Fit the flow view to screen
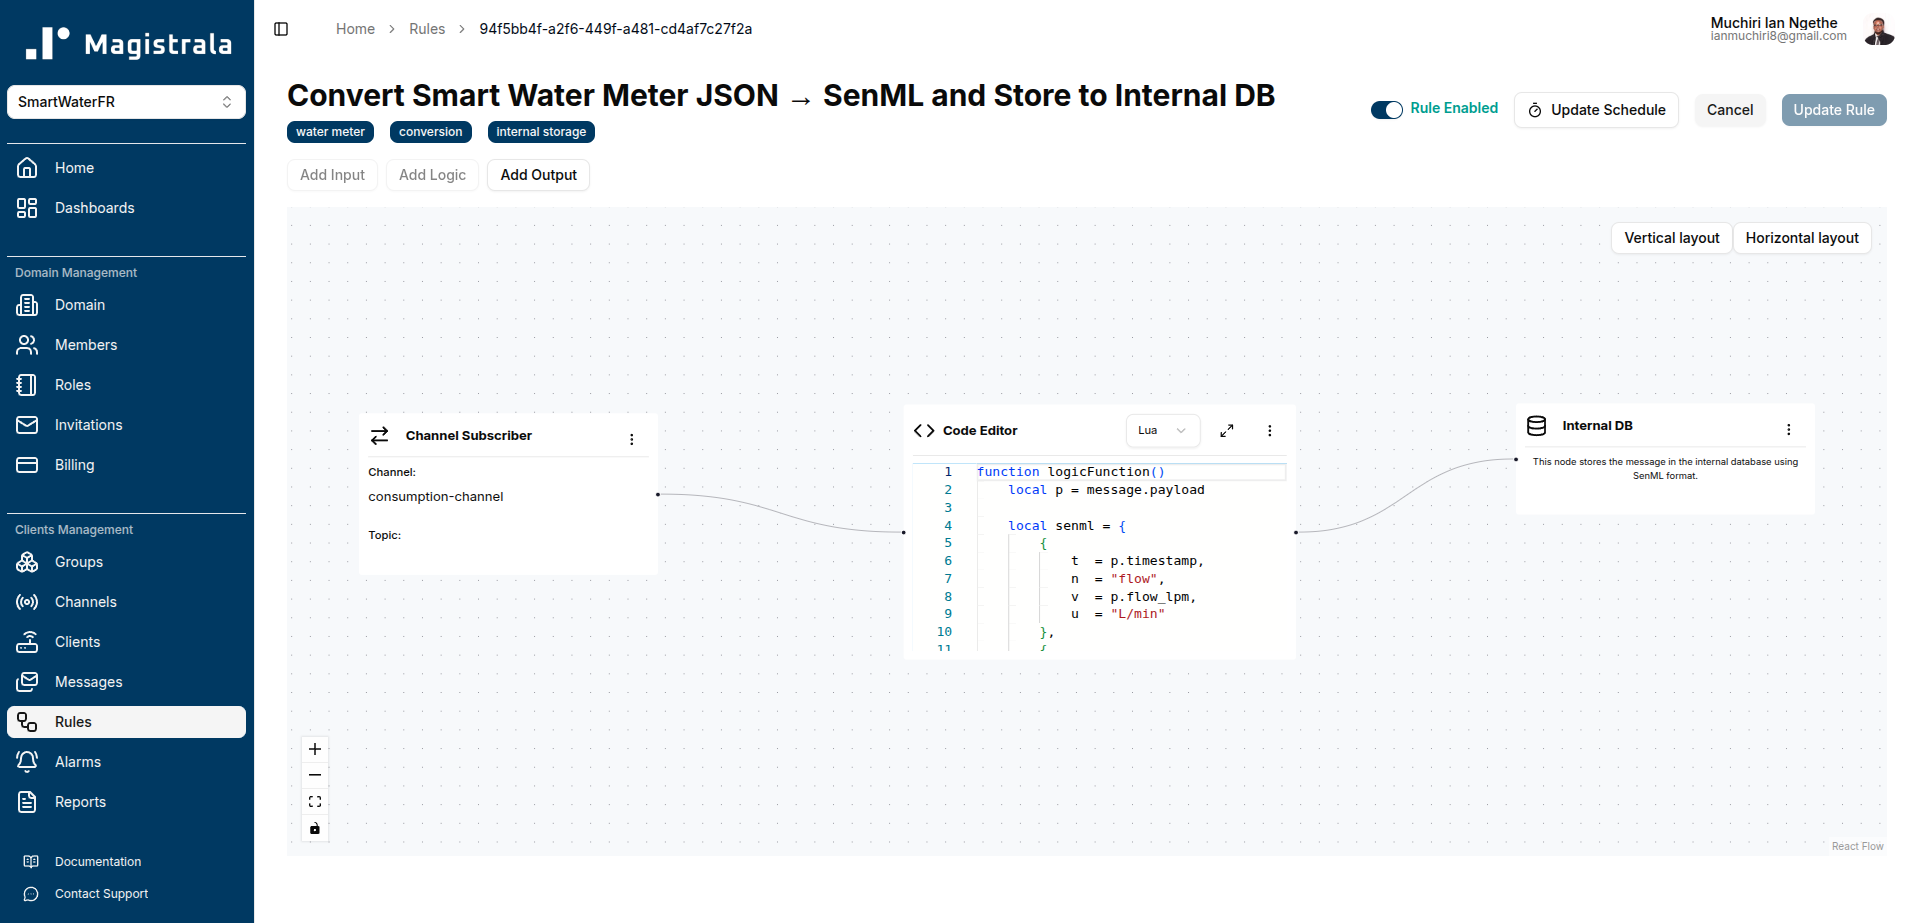This screenshot has height=923, width=1916. [x=315, y=802]
